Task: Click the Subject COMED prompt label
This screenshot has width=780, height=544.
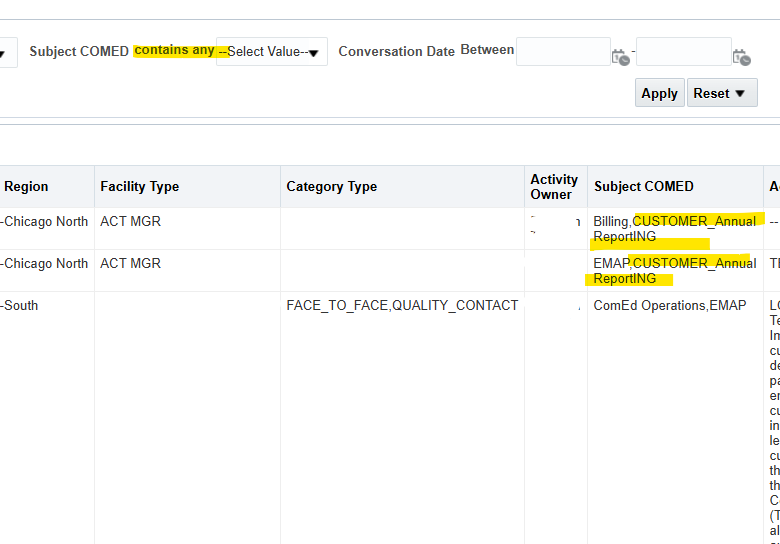Action: tap(79, 51)
